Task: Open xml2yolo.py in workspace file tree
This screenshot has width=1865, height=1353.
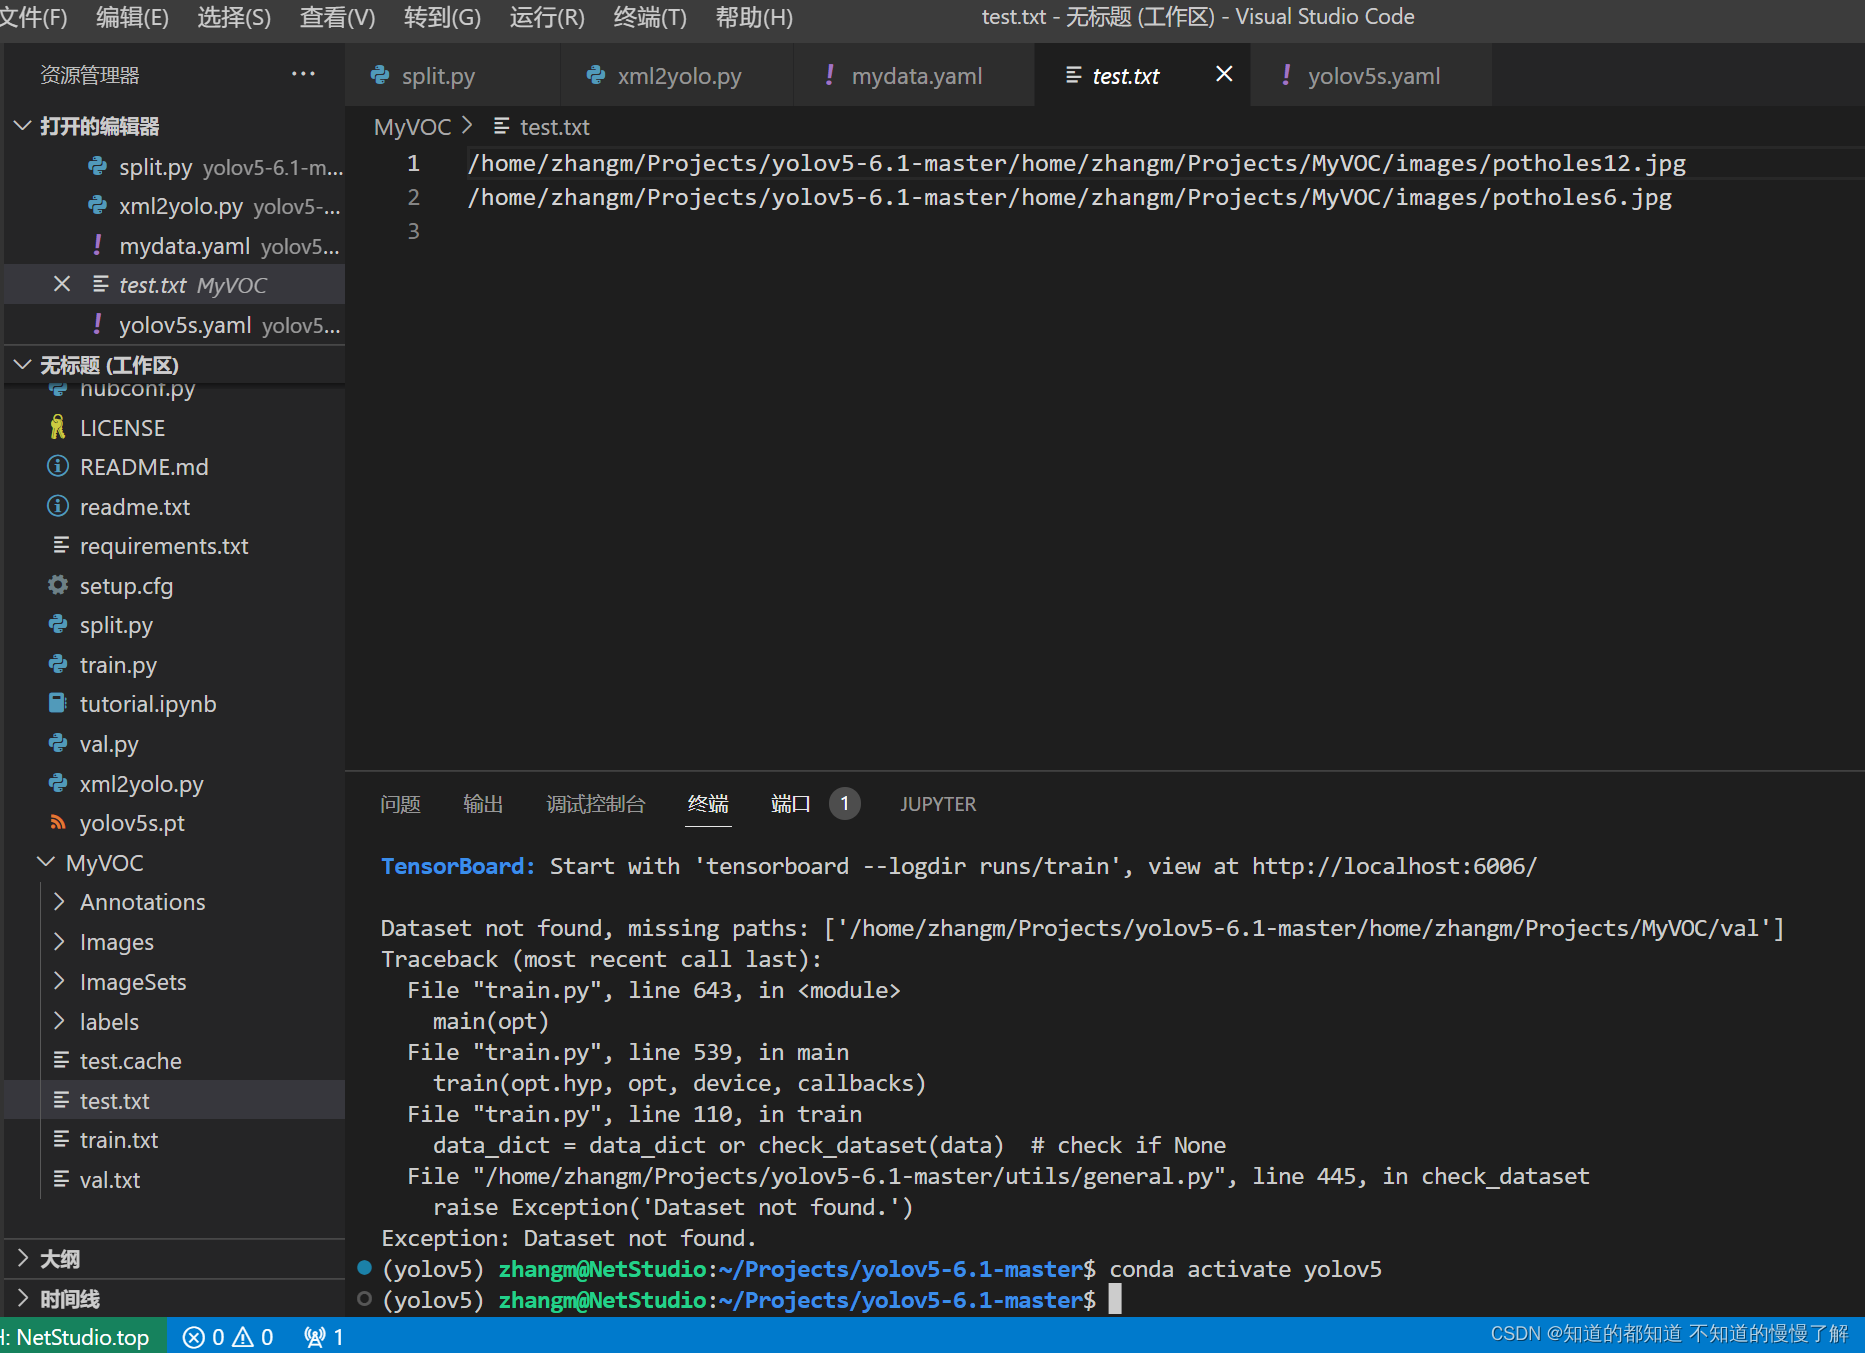Action: click(x=175, y=783)
